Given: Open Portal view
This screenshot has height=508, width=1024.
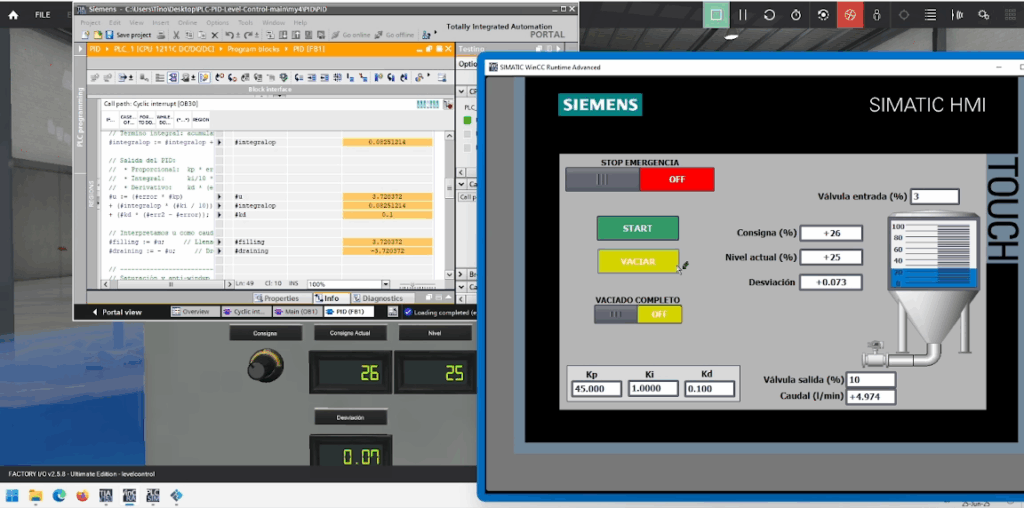Looking at the screenshot, I should point(117,312).
